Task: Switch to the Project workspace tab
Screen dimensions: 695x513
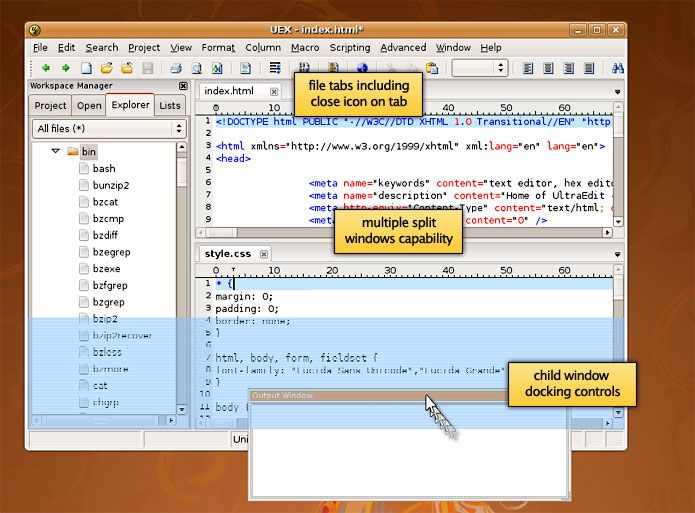Action: [x=50, y=106]
